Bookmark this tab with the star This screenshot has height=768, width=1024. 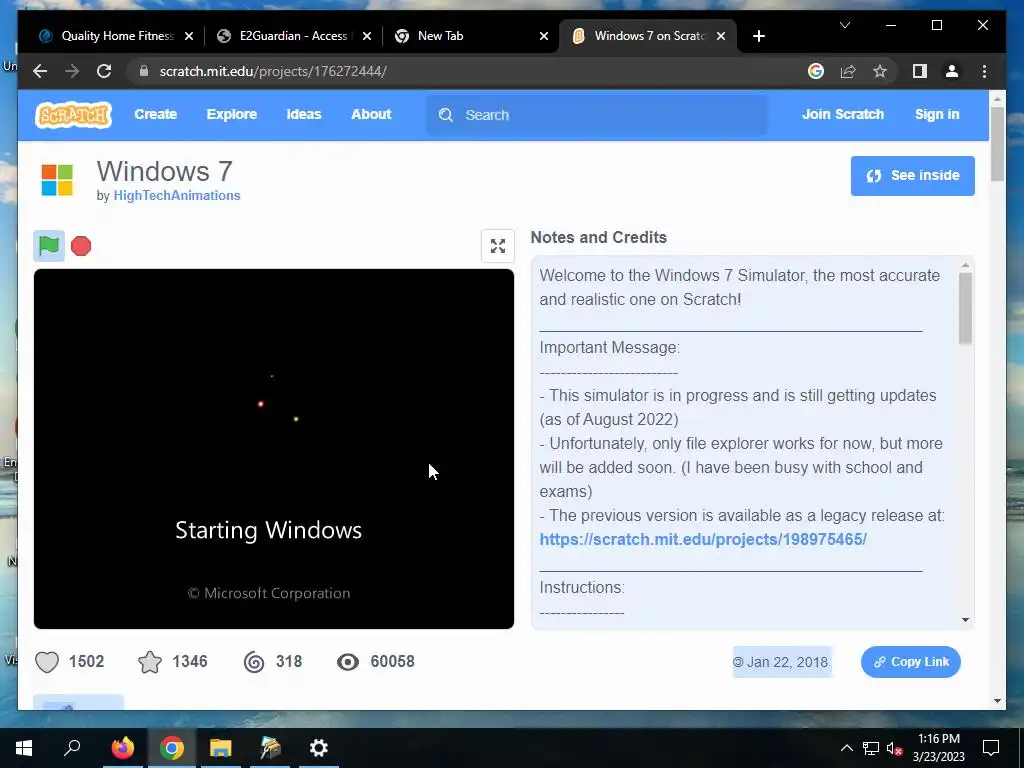880,71
